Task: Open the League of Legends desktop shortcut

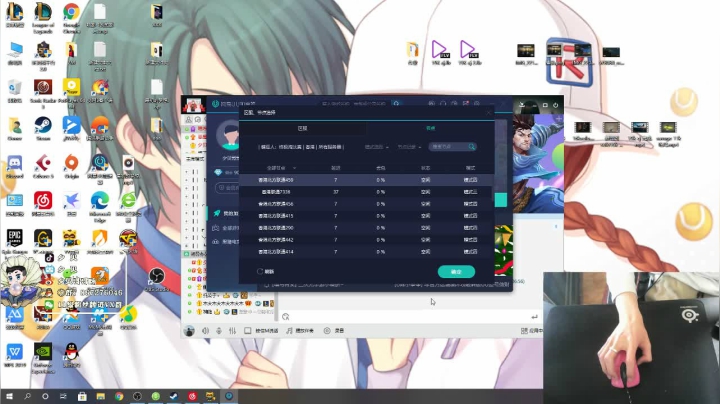Action: click(x=43, y=18)
